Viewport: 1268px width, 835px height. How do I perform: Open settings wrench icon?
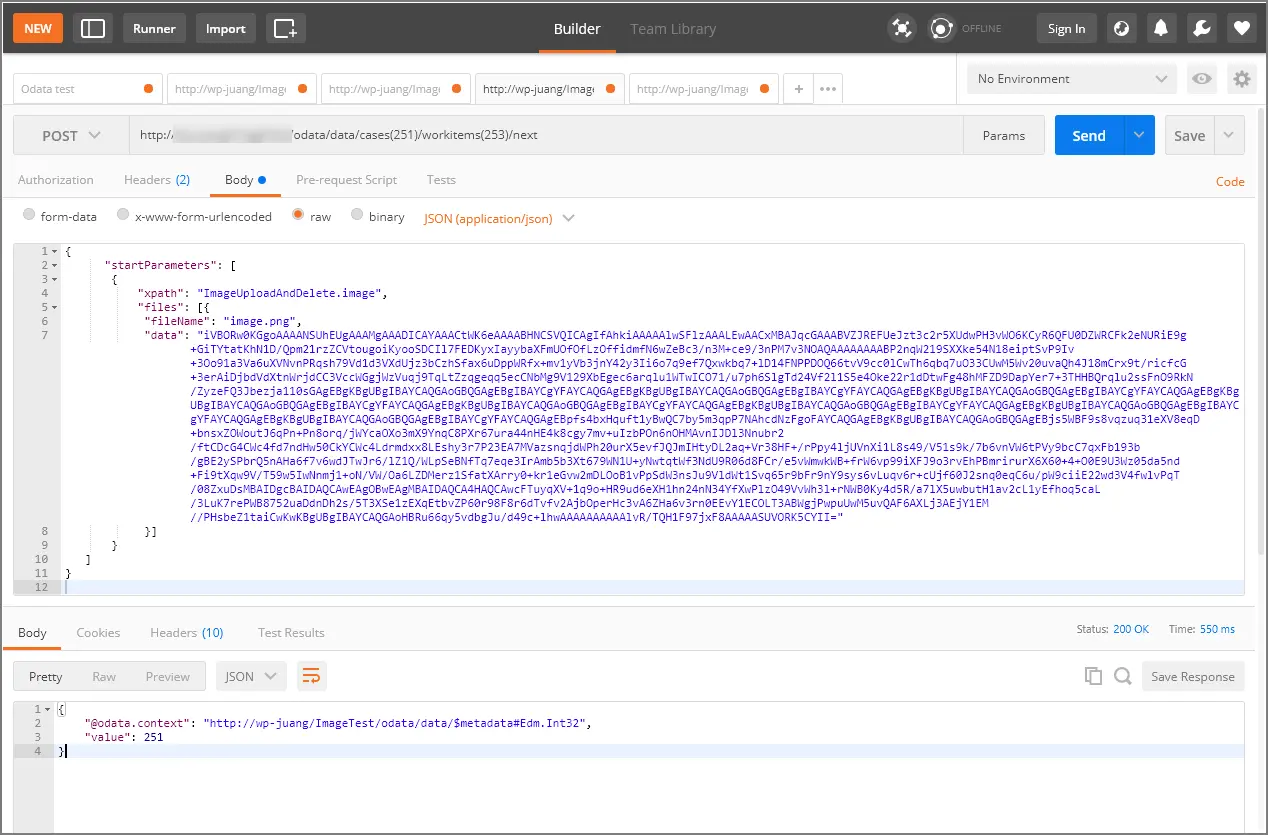click(x=1201, y=28)
